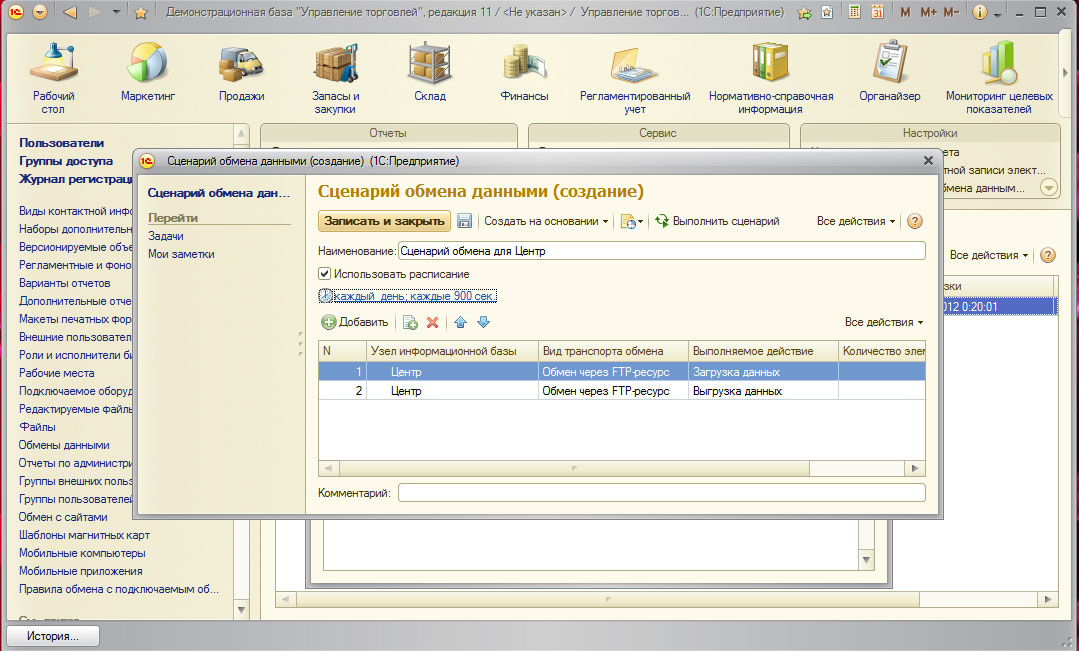Click Выполнить сценарий button
The width and height of the screenshot is (1079, 651).
click(x=724, y=221)
